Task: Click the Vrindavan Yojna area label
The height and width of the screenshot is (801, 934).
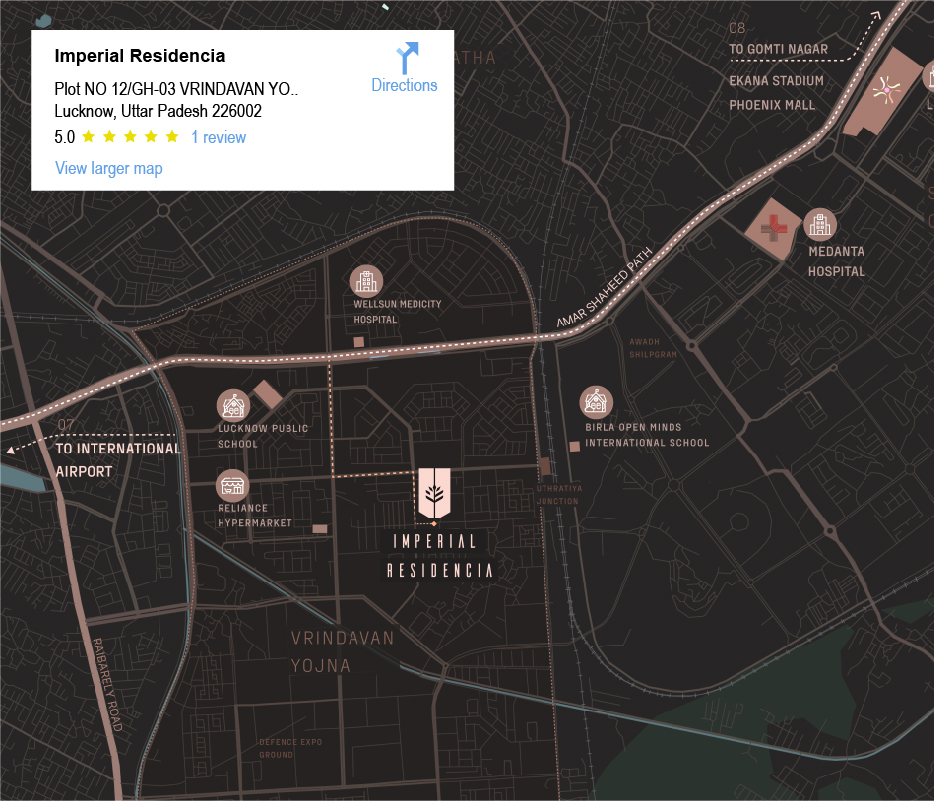Action: (342, 651)
